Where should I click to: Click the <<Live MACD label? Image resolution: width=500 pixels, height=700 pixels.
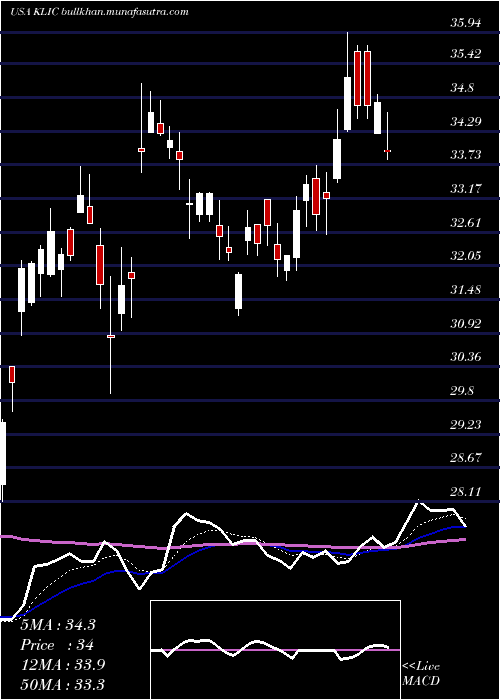coord(421,674)
